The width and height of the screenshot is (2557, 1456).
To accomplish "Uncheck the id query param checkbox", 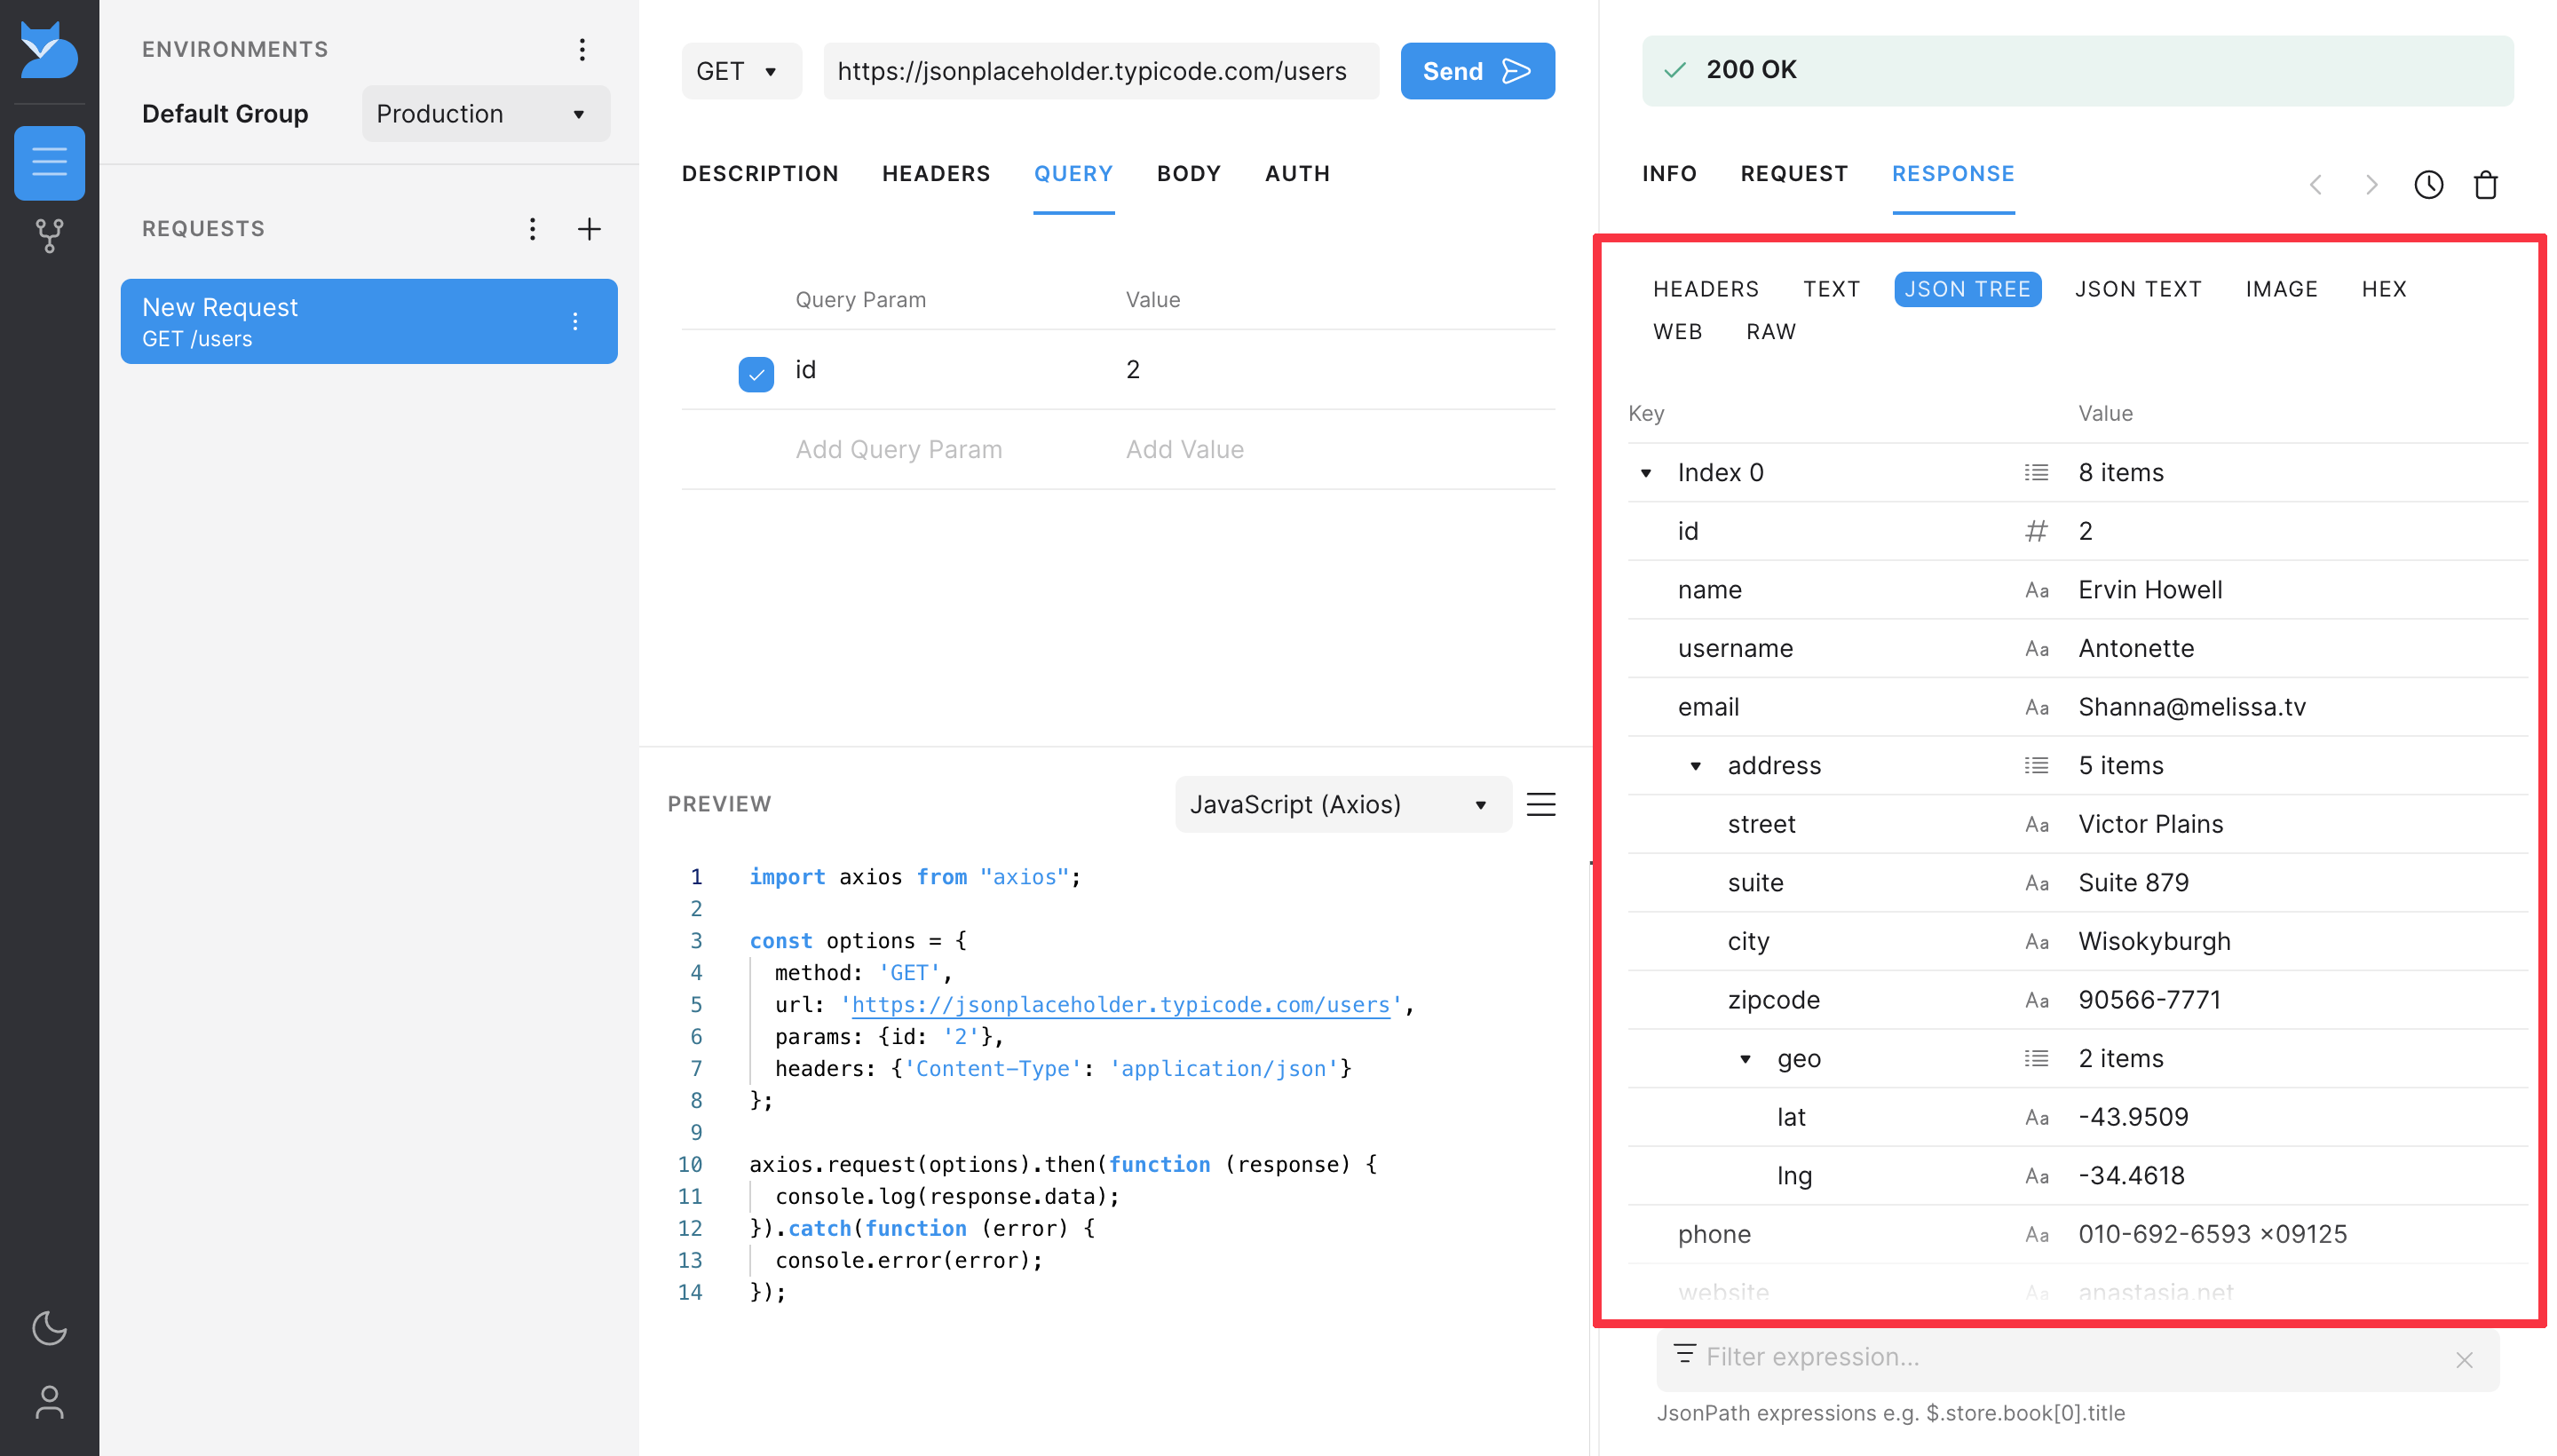I will pyautogui.click(x=755, y=373).
